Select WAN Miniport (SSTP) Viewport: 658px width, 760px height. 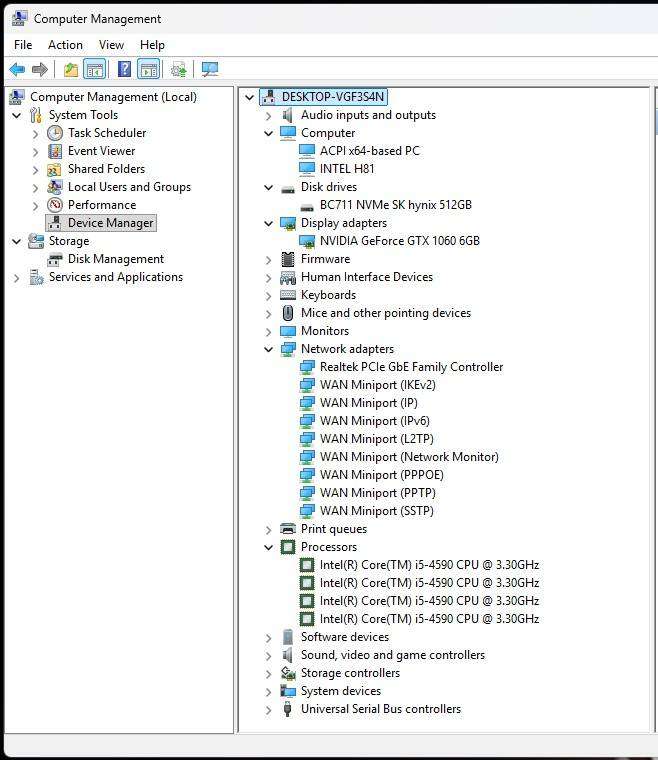tap(376, 511)
